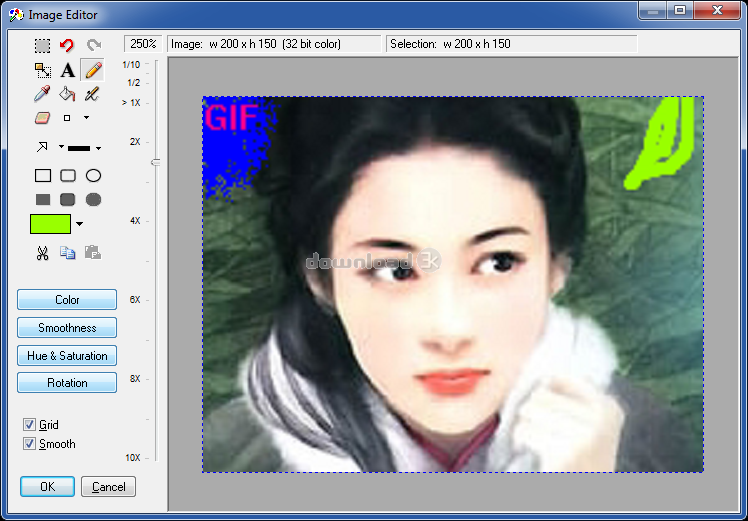Select the resize image tool
748x521 pixels.
point(43,71)
